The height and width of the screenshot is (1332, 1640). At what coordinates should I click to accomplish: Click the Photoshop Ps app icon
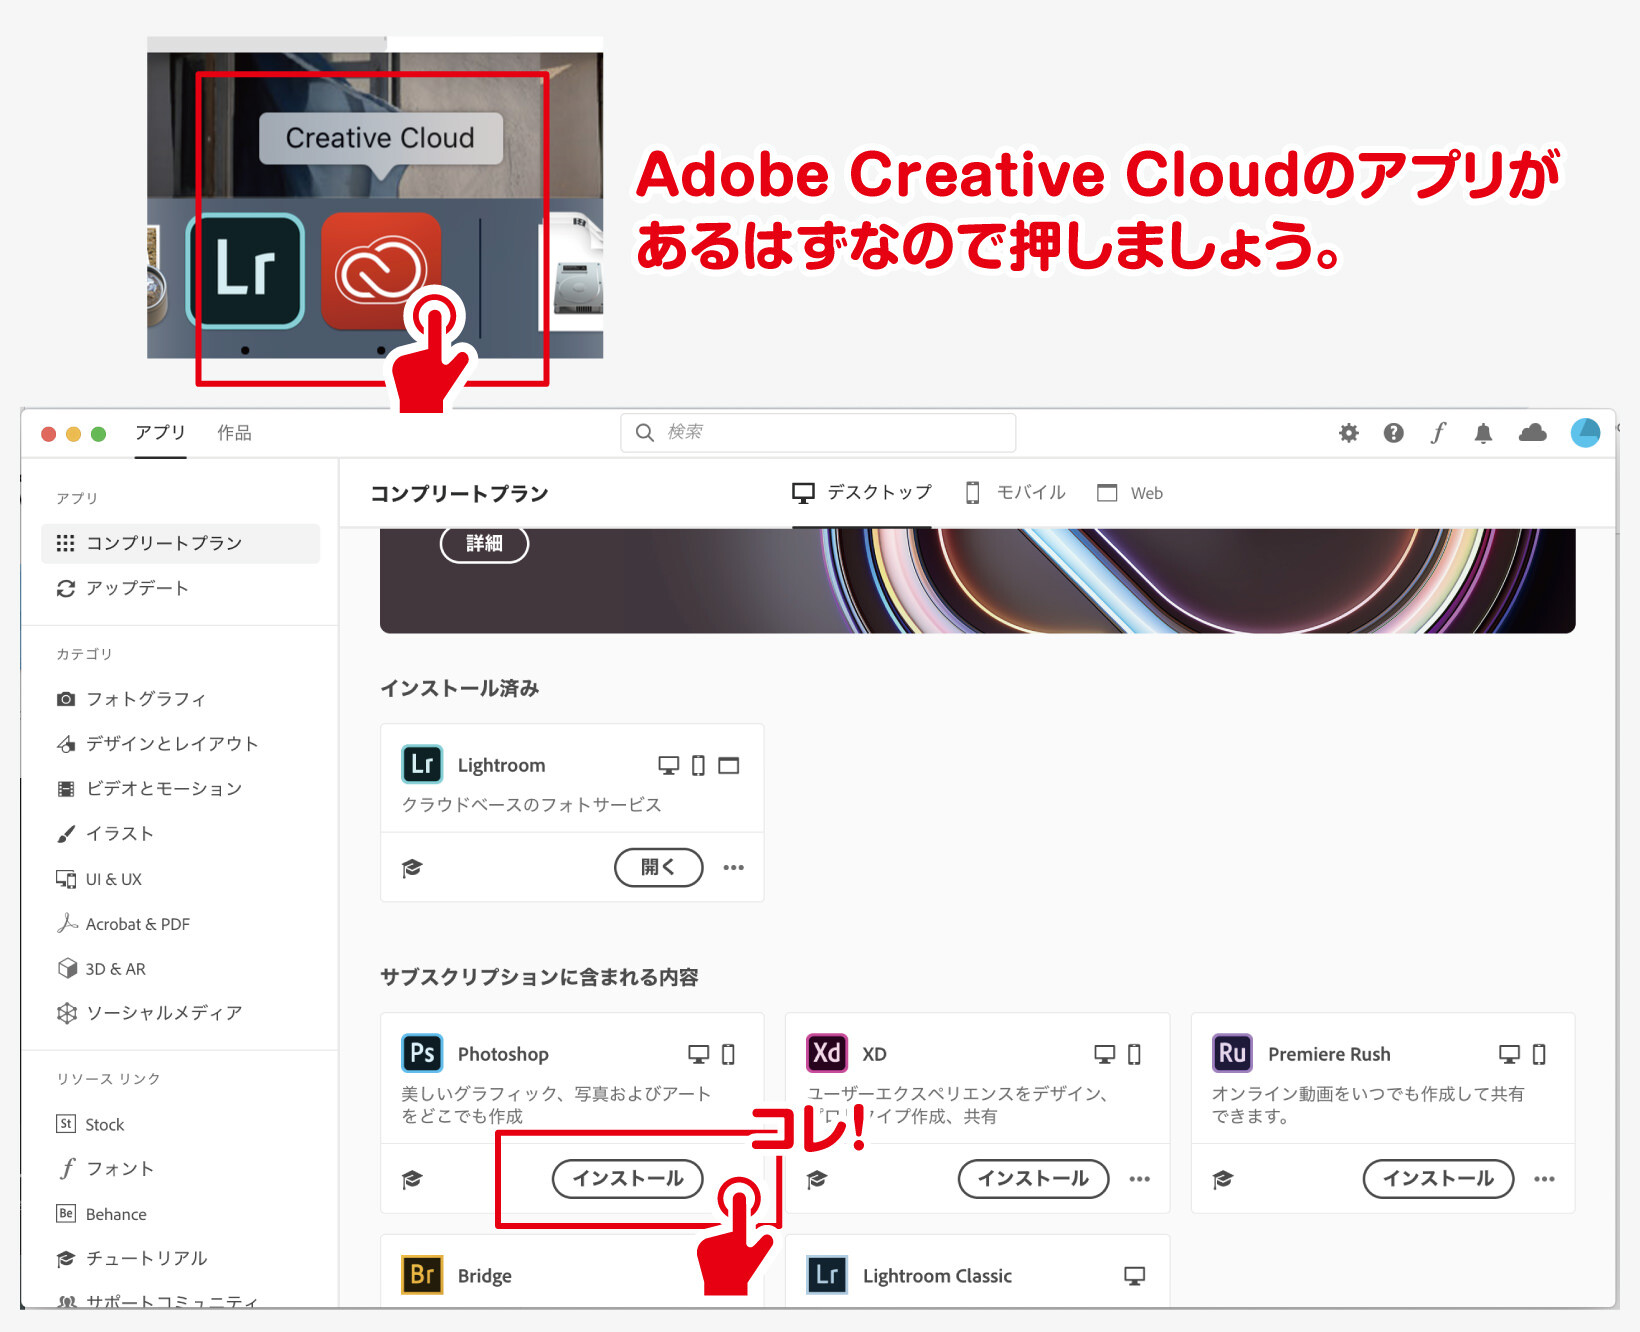click(x=422, y=1053)
